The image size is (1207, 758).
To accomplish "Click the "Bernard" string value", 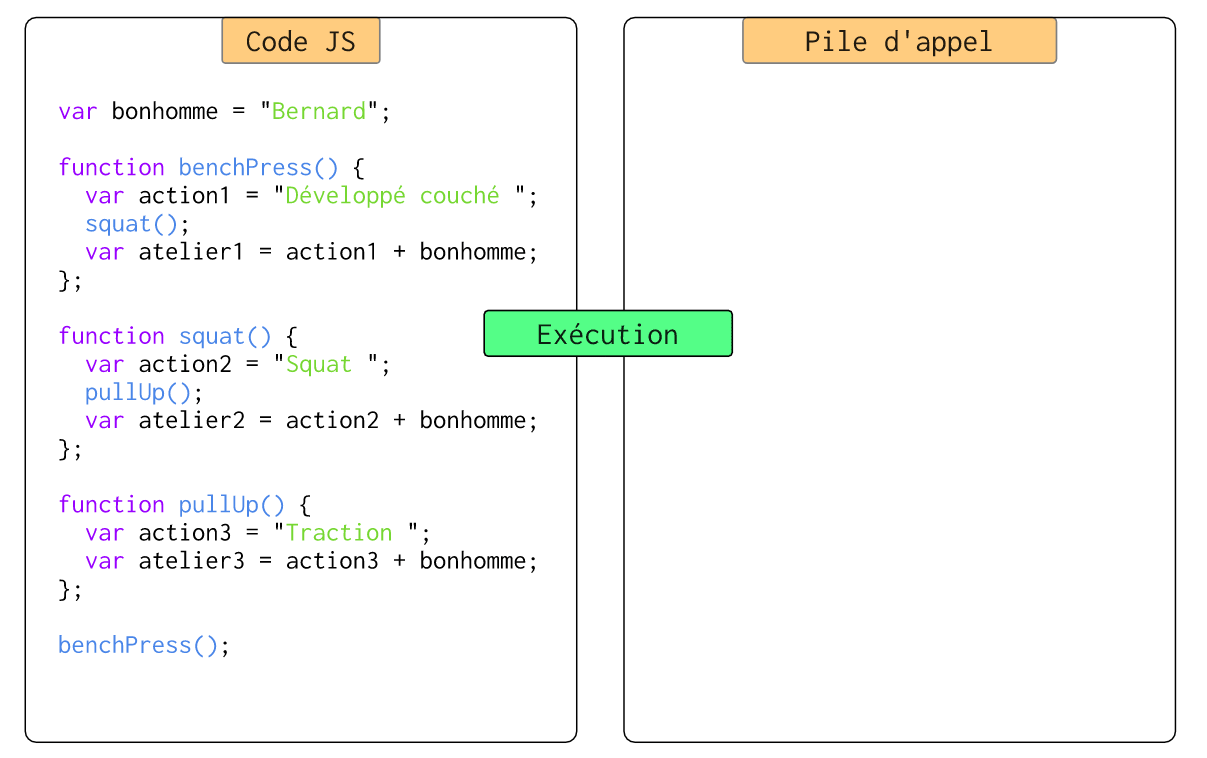I will [319, 111].
